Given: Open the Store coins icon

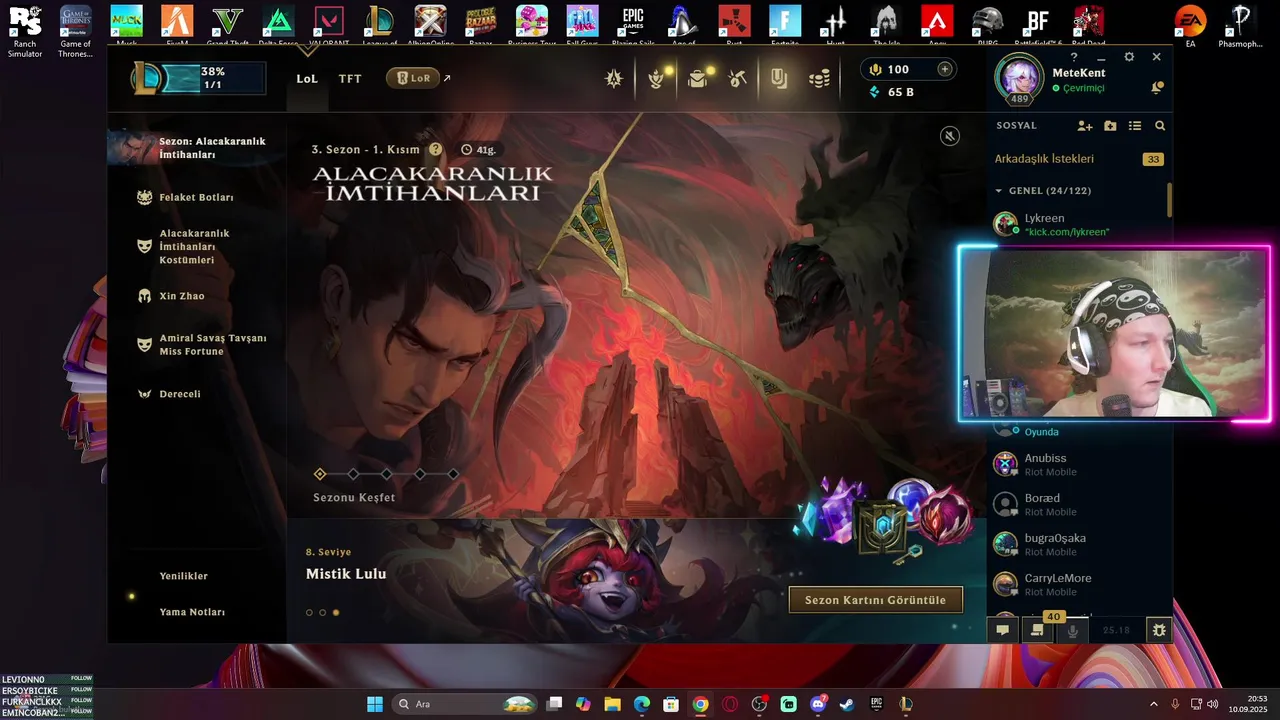Looking at the screenshot, I should point(819,78).
